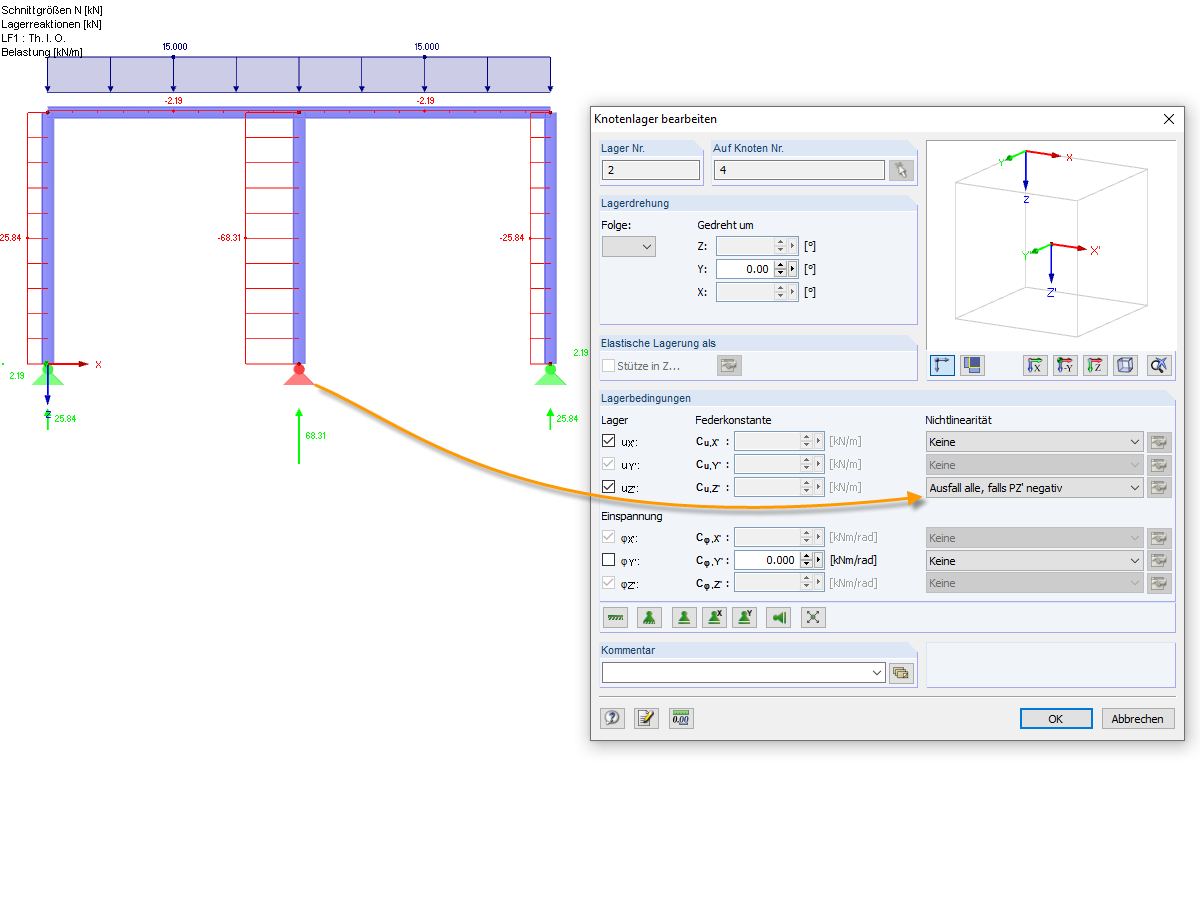Viewport: 1200px width, 900px height.
Task: Apply the rigid fixed support preset icon
Action: pyautogui.click(x=616, y=618)
